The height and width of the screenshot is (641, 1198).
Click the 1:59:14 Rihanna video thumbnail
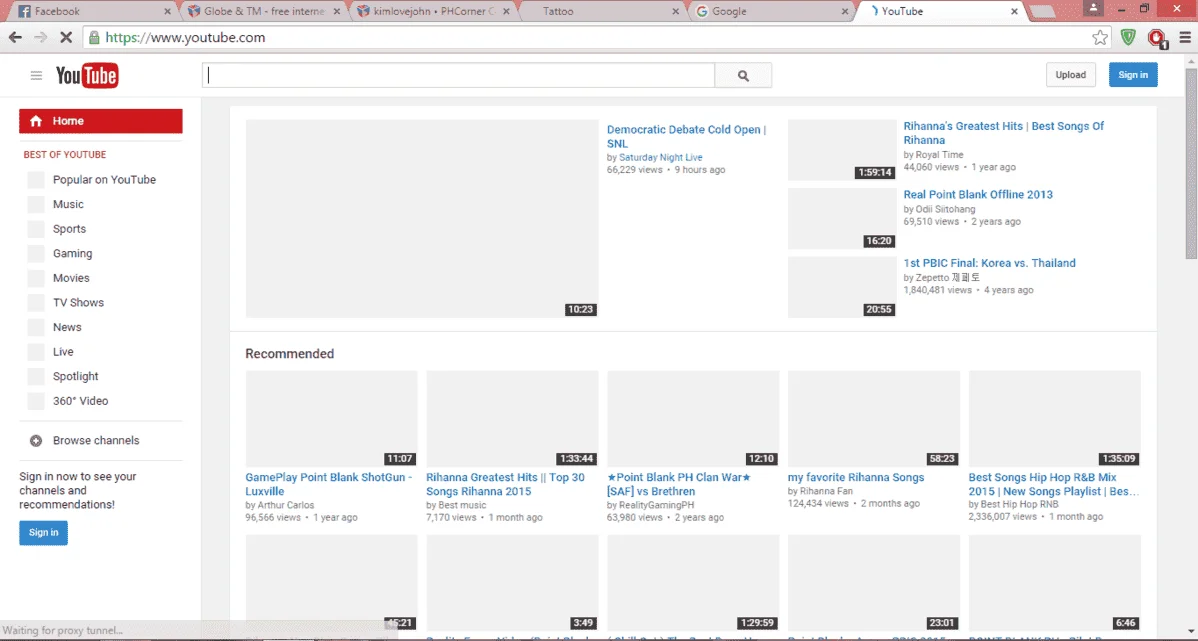coord(842,150)
